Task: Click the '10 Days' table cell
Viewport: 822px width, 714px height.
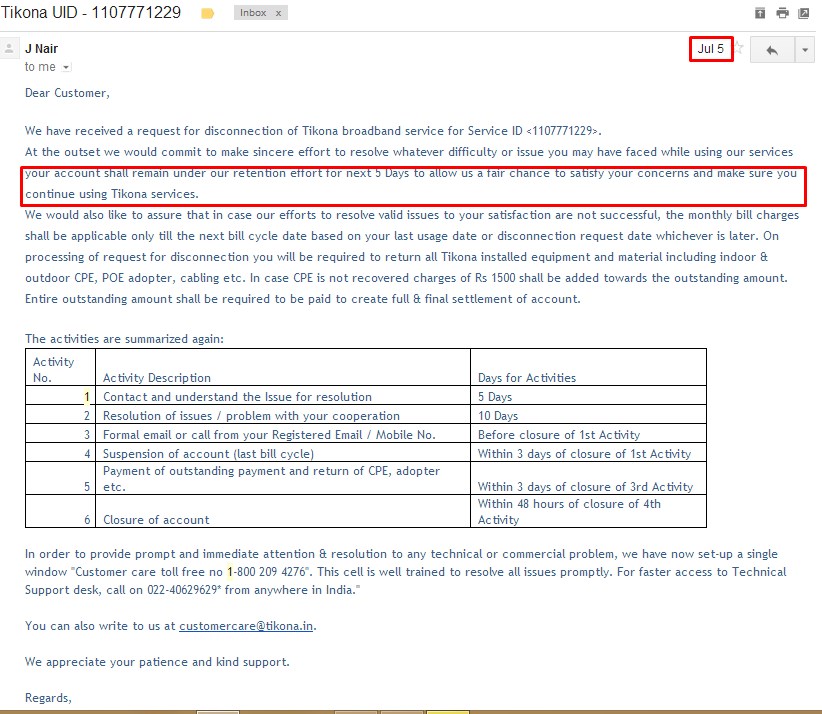Action: point(588,415)
